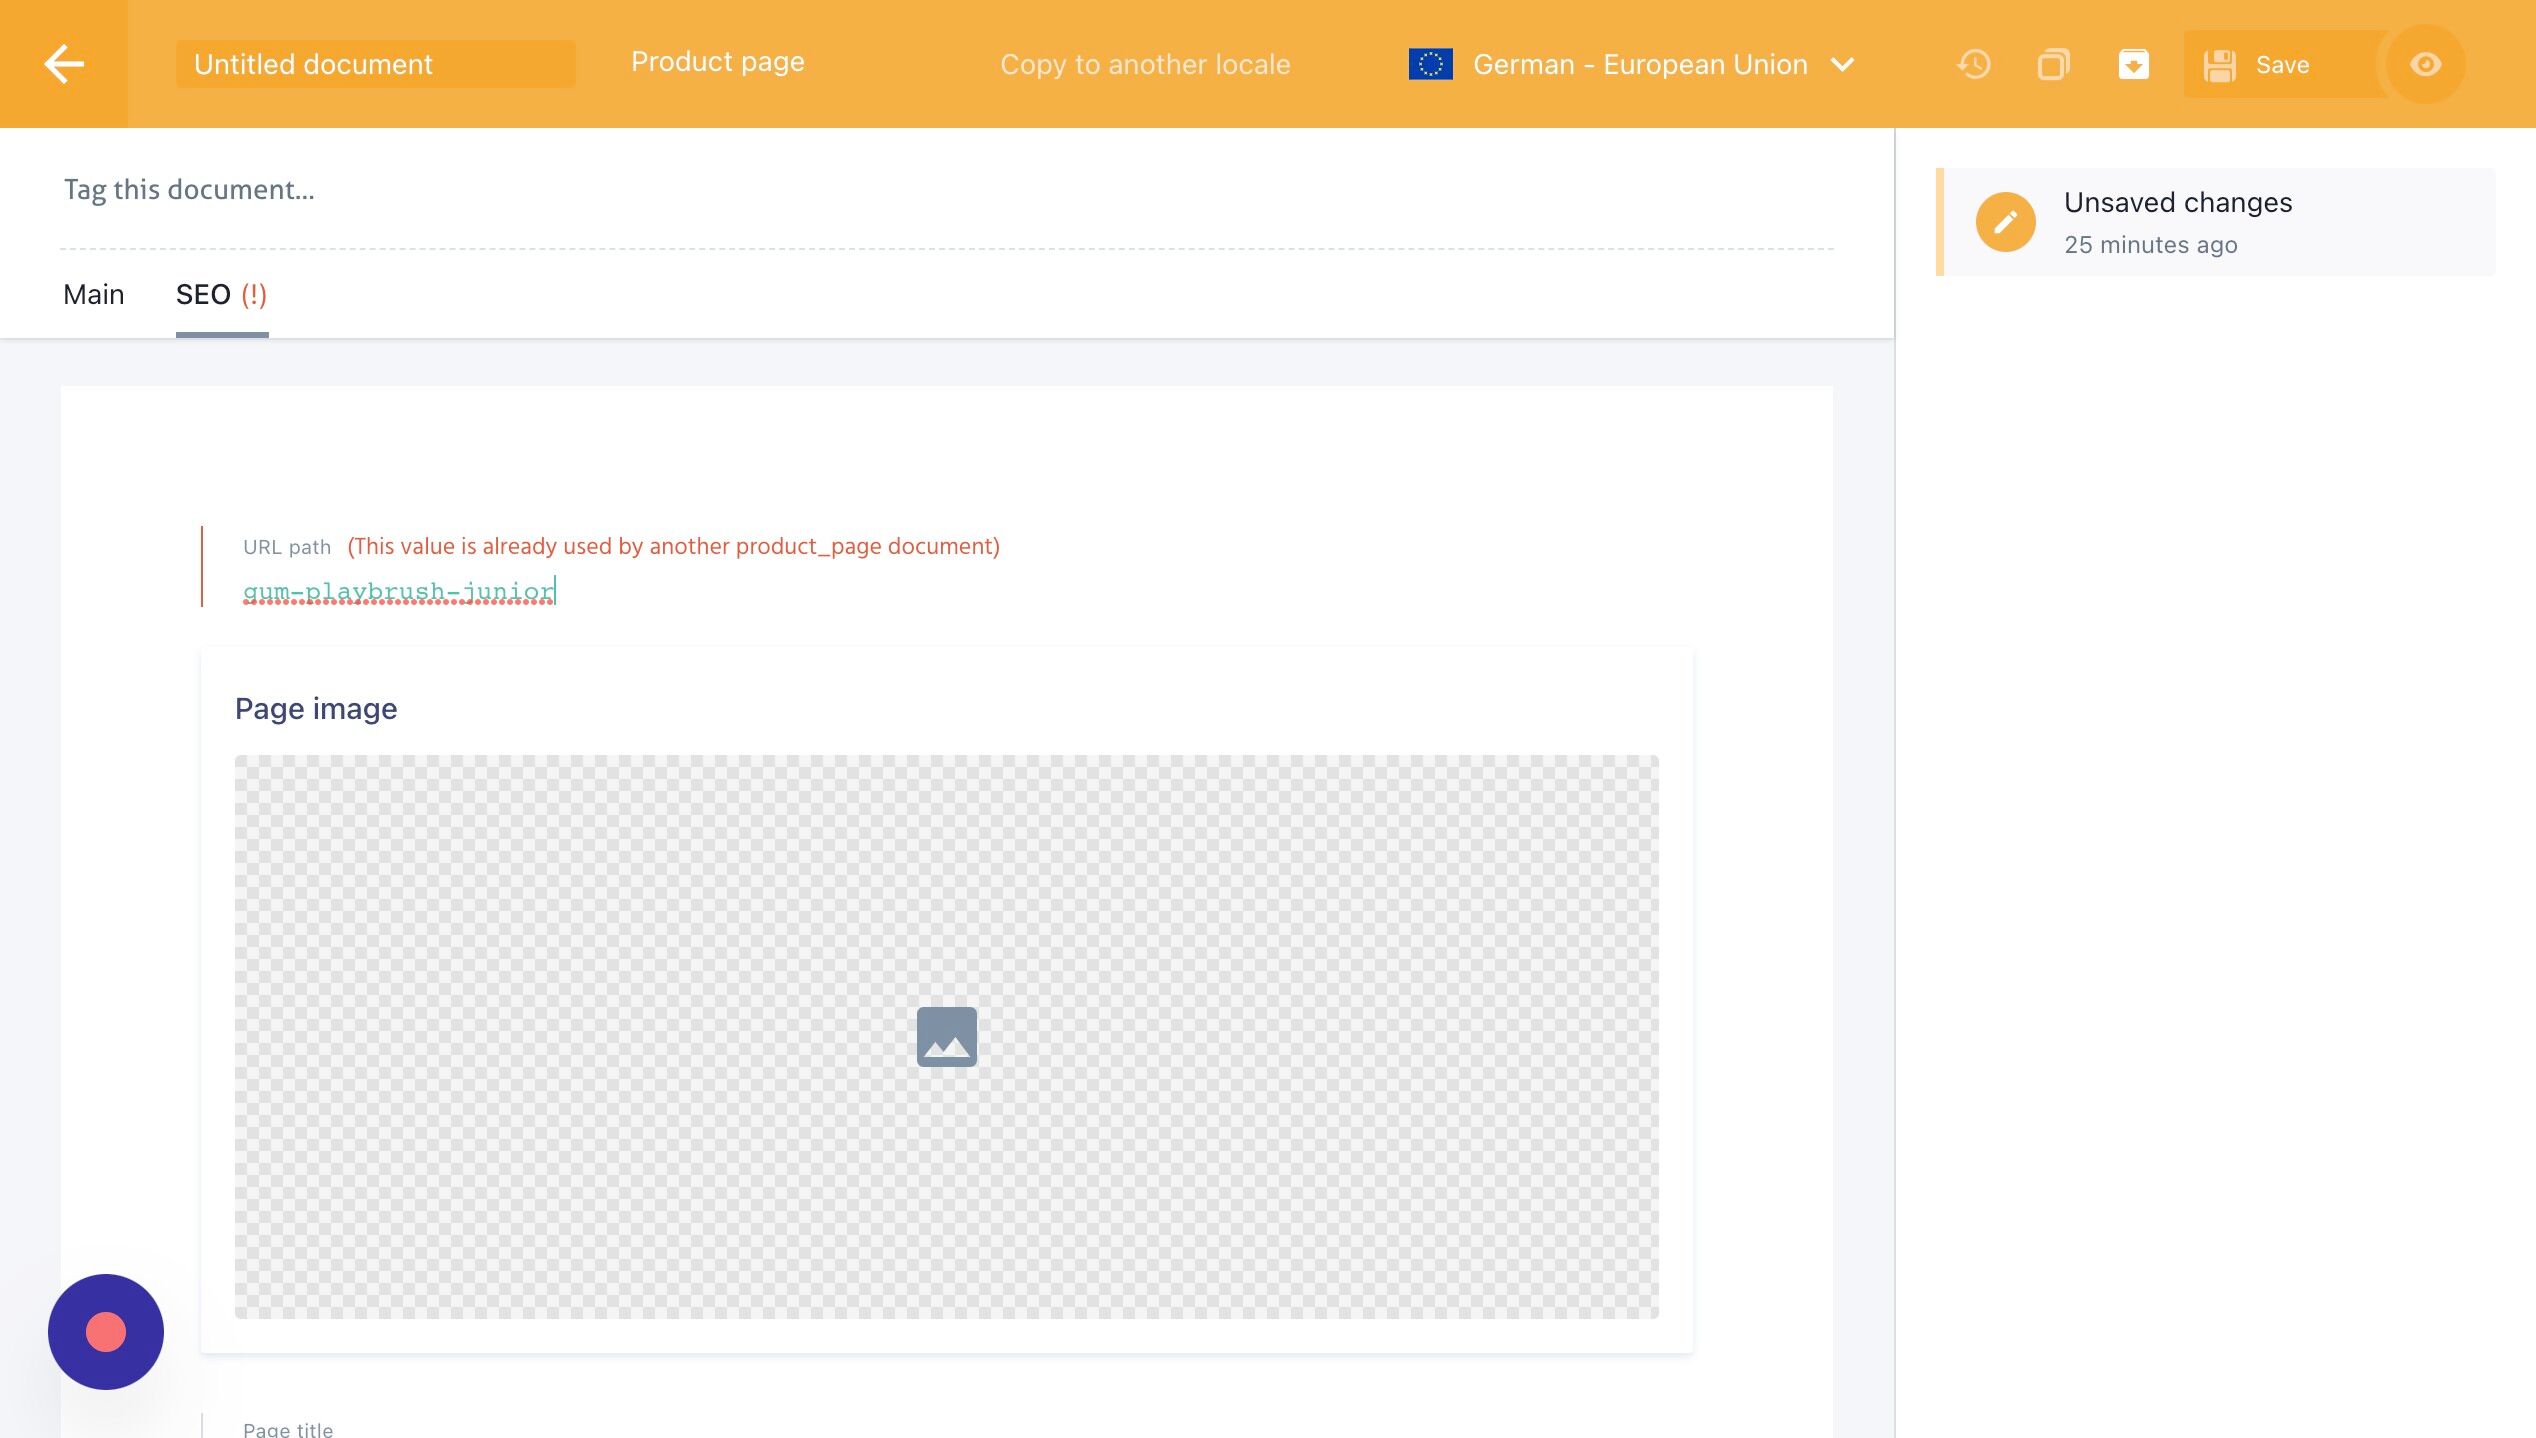The image size is (2536, 1438).
Task: Click the pencil icon beside Unsaved changes
Action: tap(2005, 222)
